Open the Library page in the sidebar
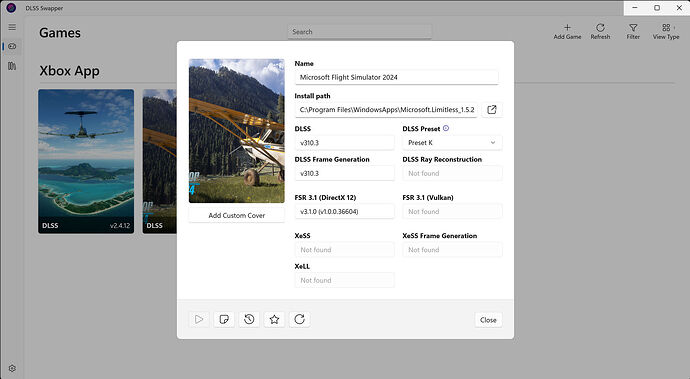 [x=12, y=66]
